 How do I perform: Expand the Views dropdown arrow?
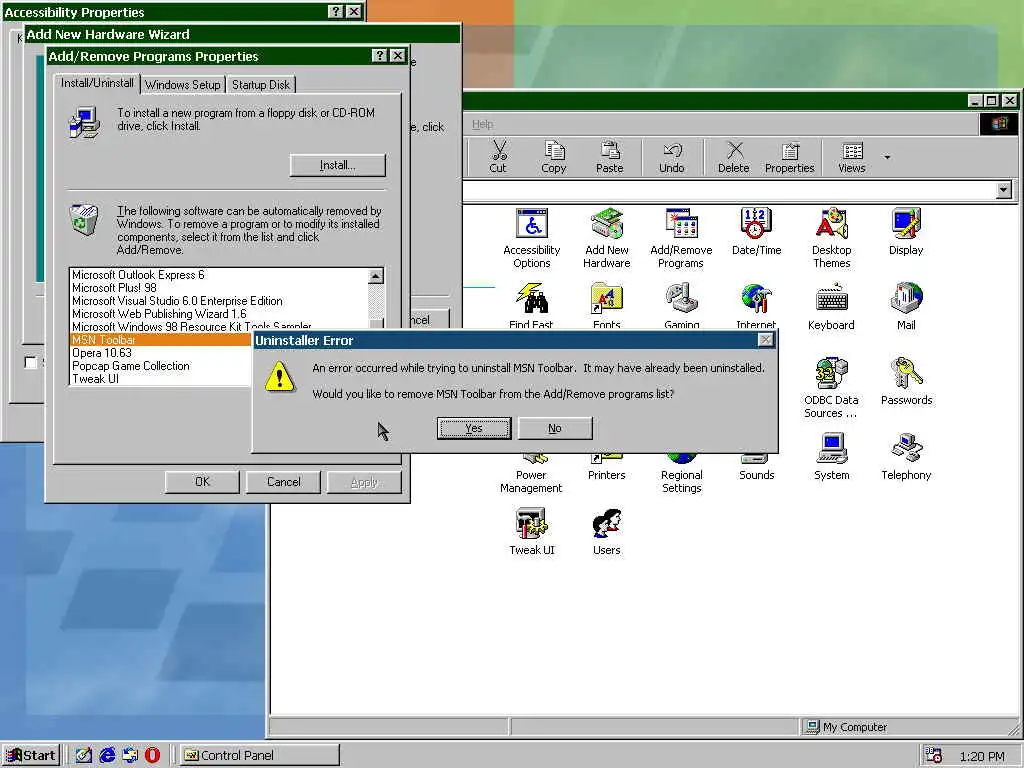click(x=887, y=157)
